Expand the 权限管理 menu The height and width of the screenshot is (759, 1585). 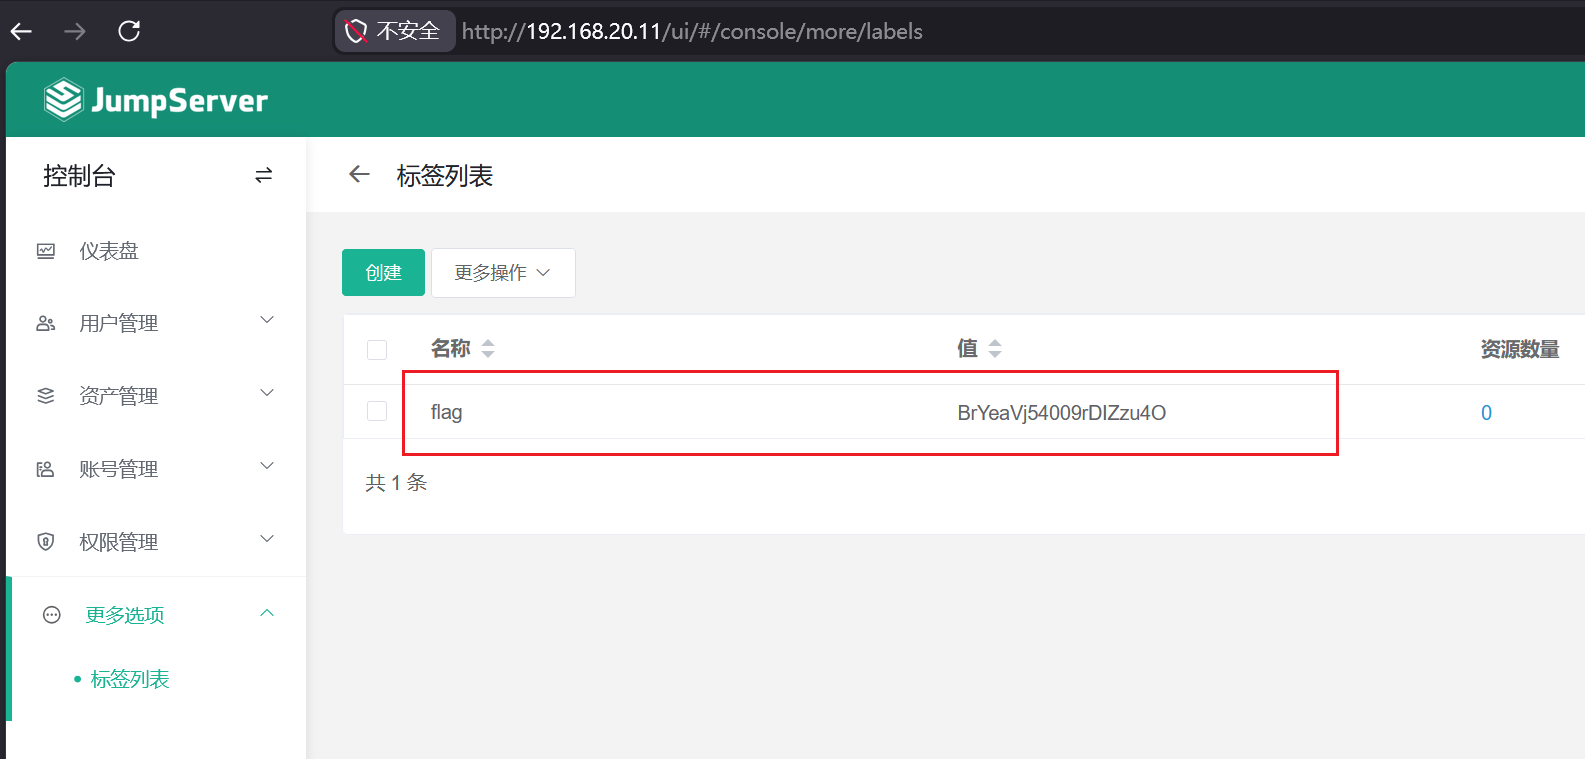(x=155, y=542)
